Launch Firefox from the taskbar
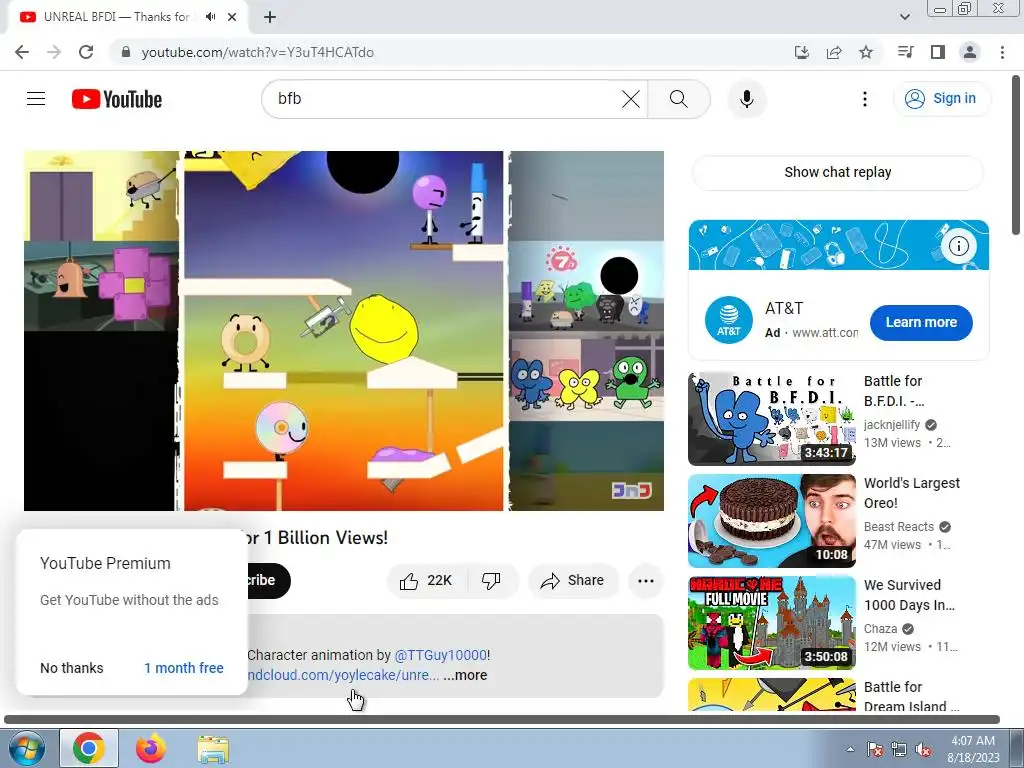The height and width of the screenshot is (768, 1024). click(x=151, y=748)
